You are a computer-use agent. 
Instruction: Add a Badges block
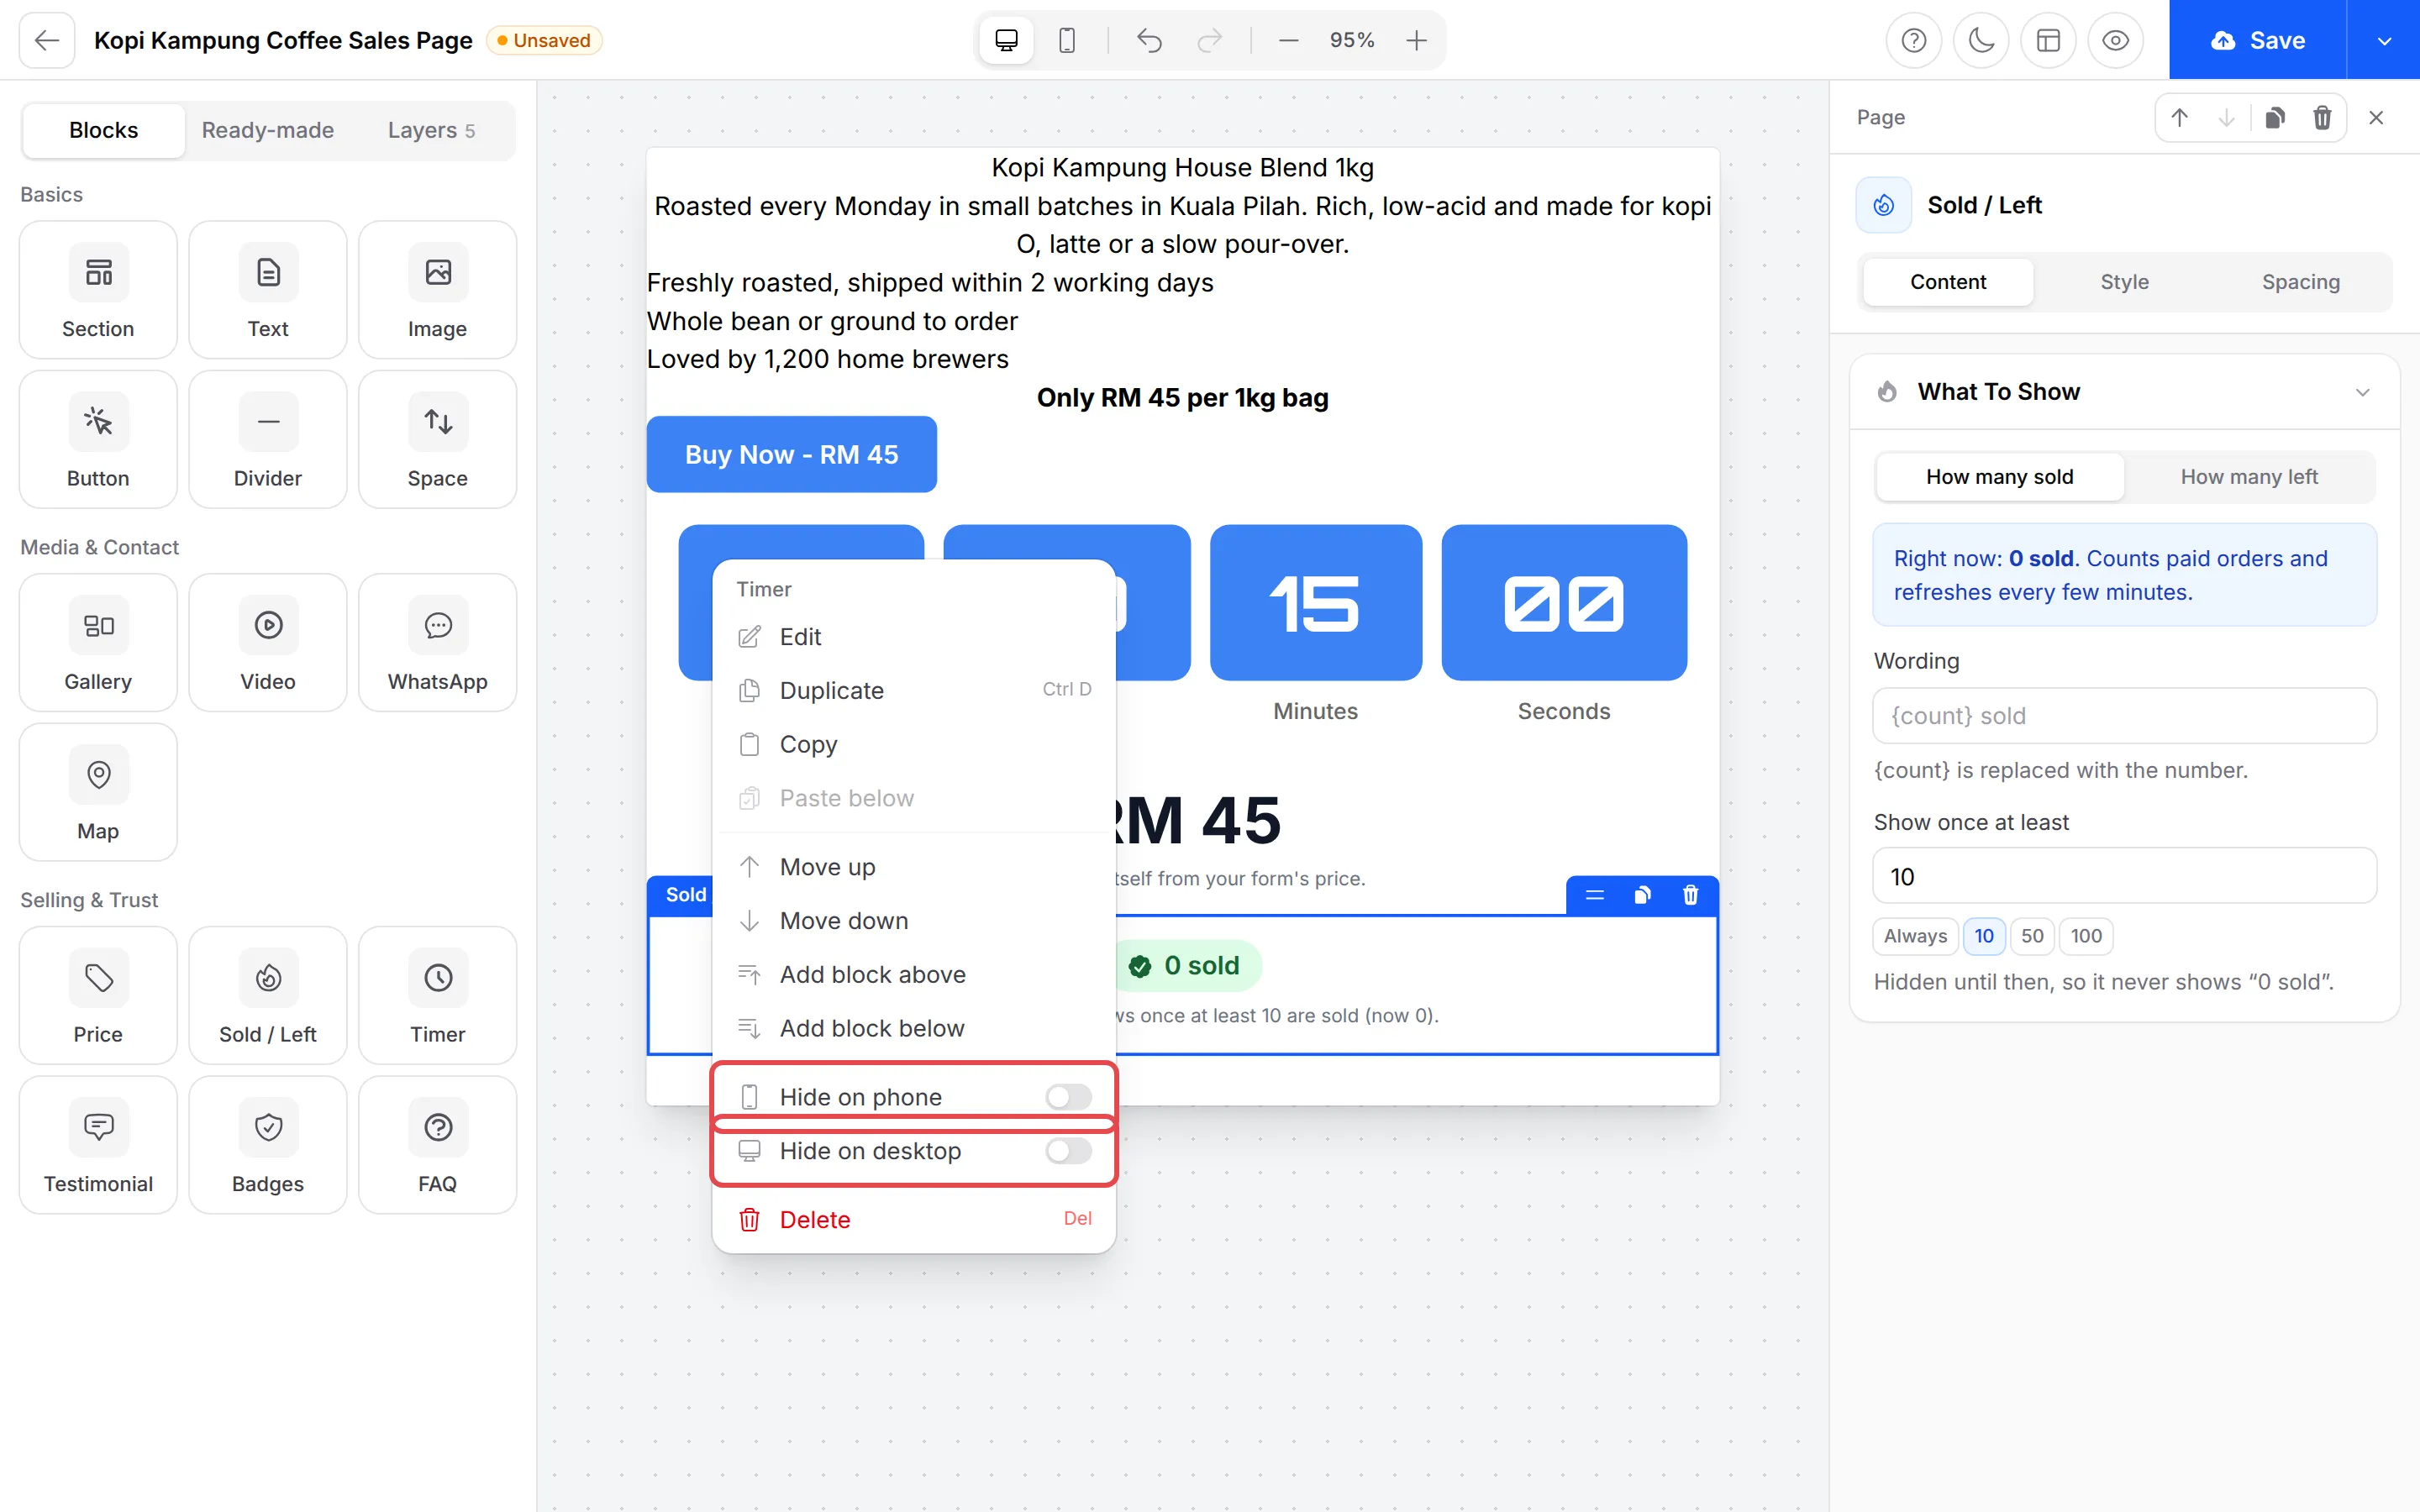coord(268,1146)
